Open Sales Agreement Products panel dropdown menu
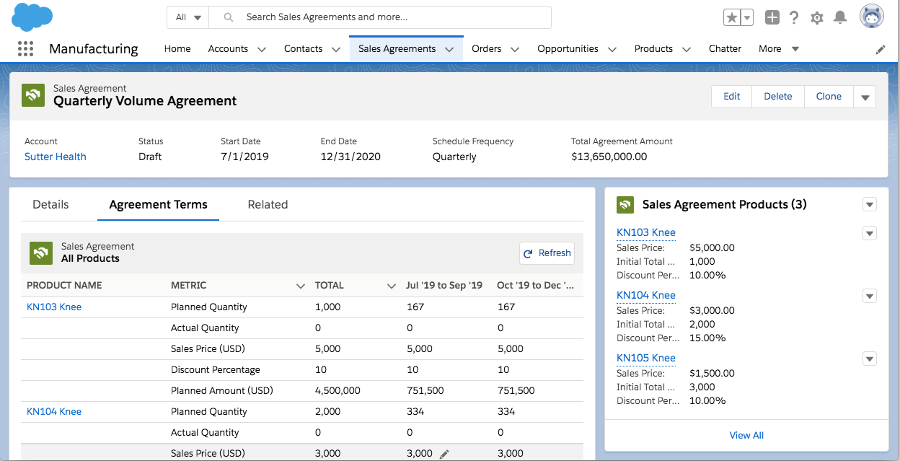The image size is (900, 461). [x=870, y=204]
